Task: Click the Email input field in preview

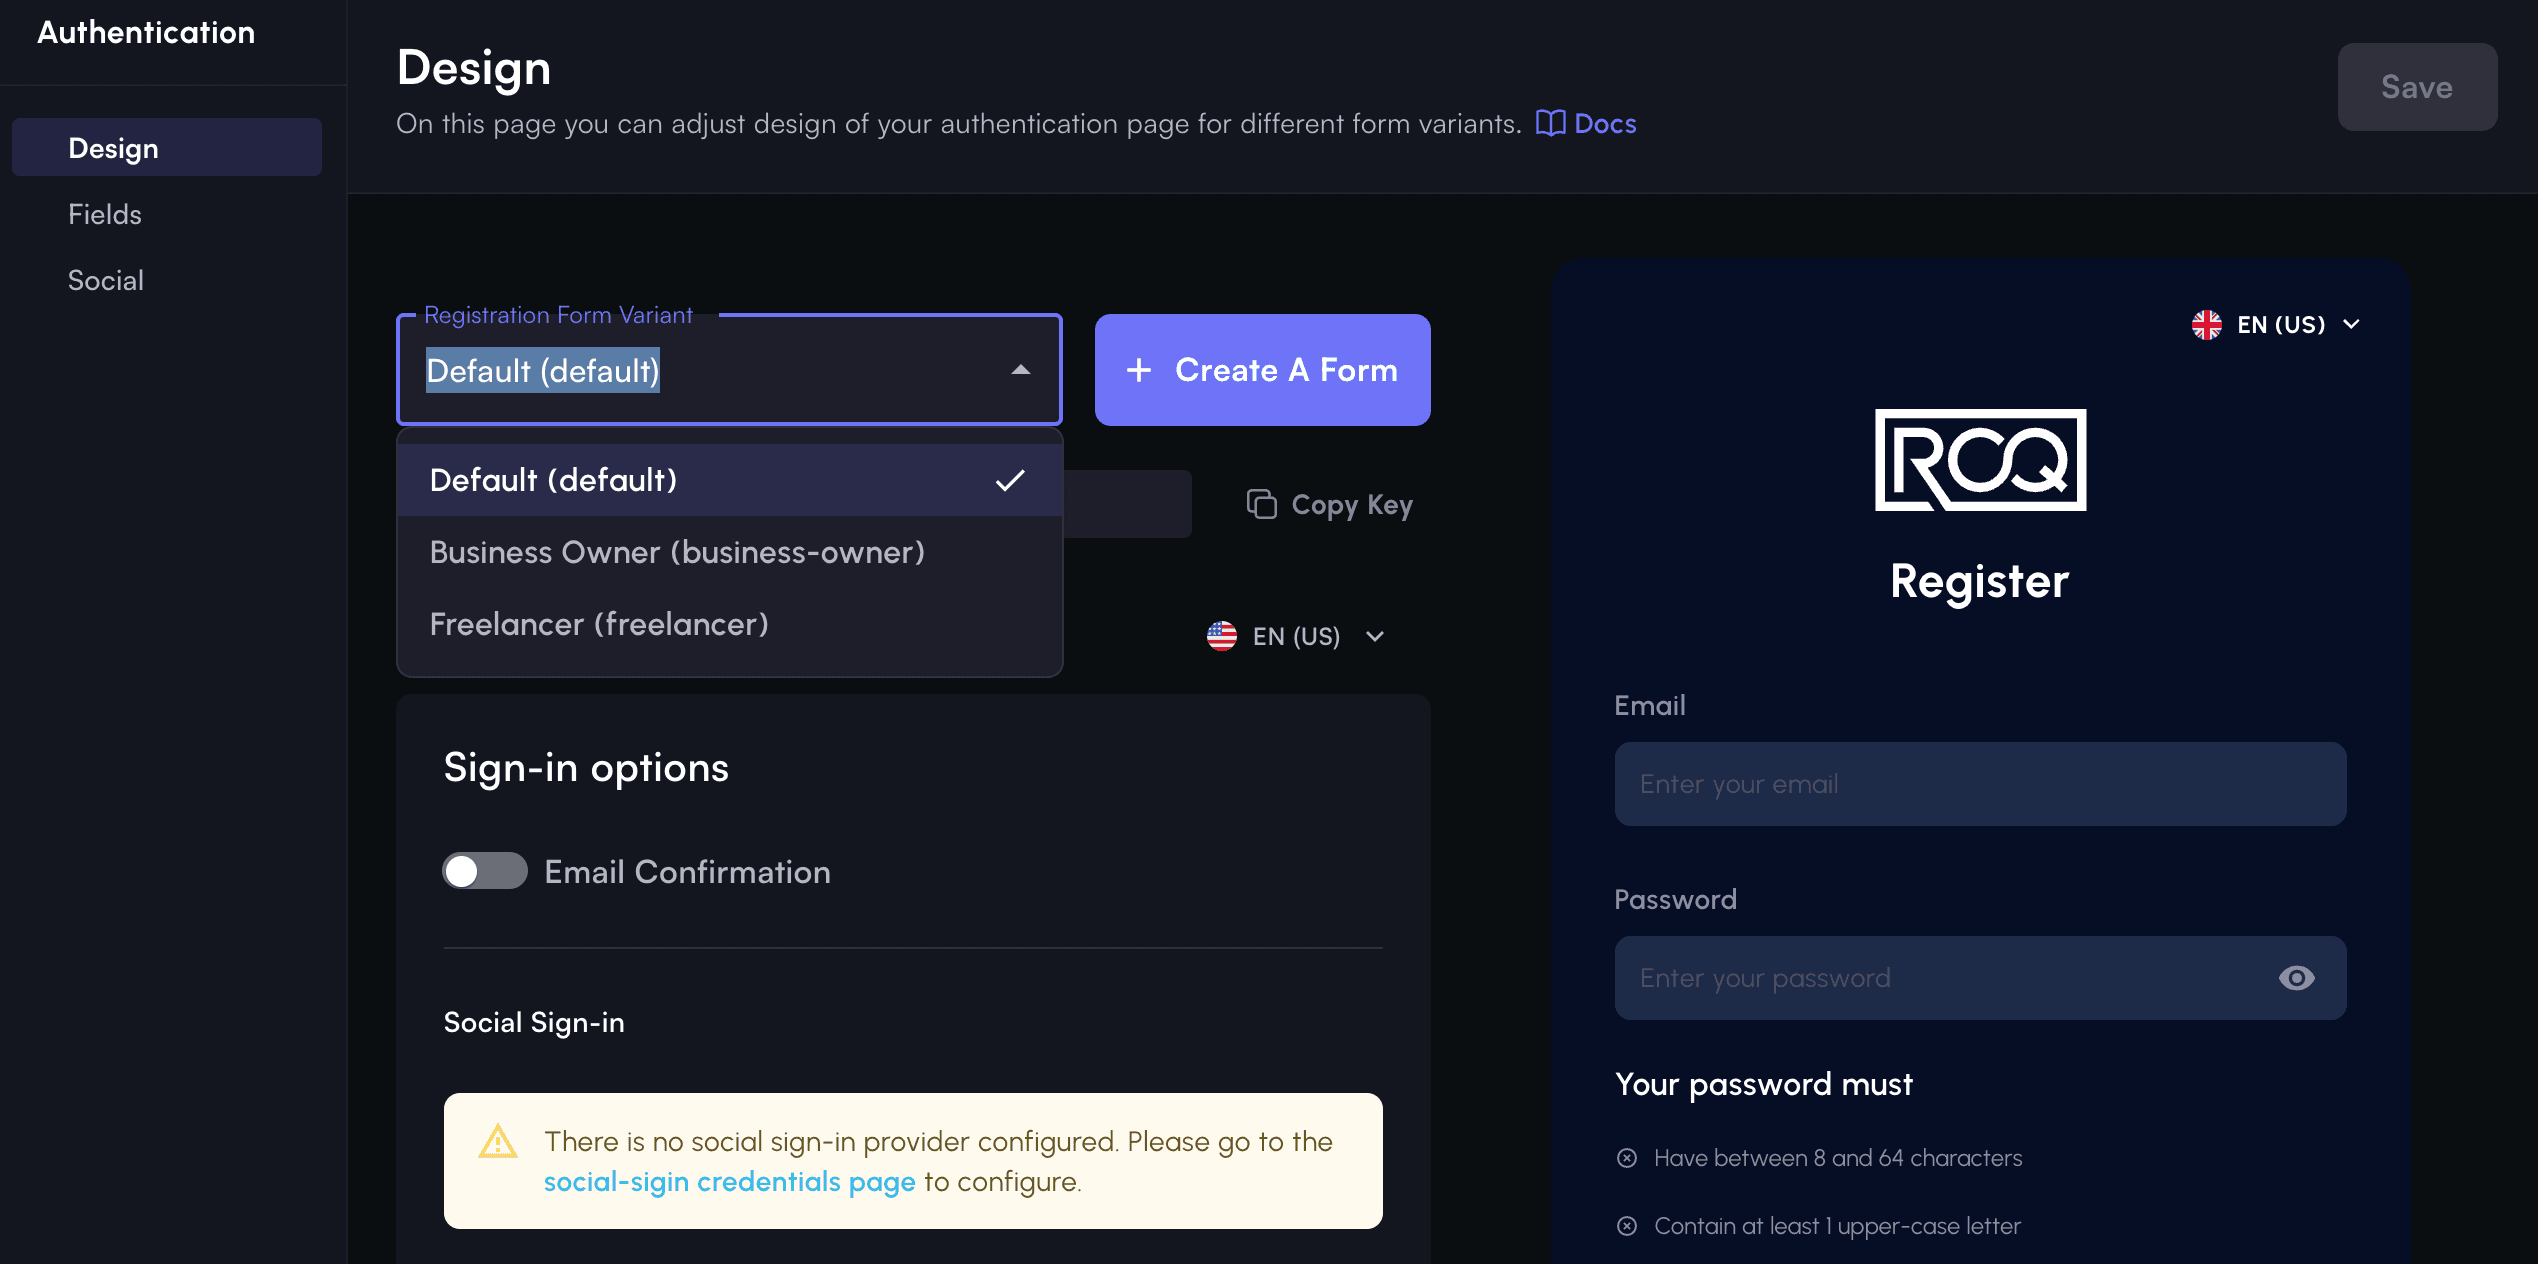Action: coord(1981,783)
